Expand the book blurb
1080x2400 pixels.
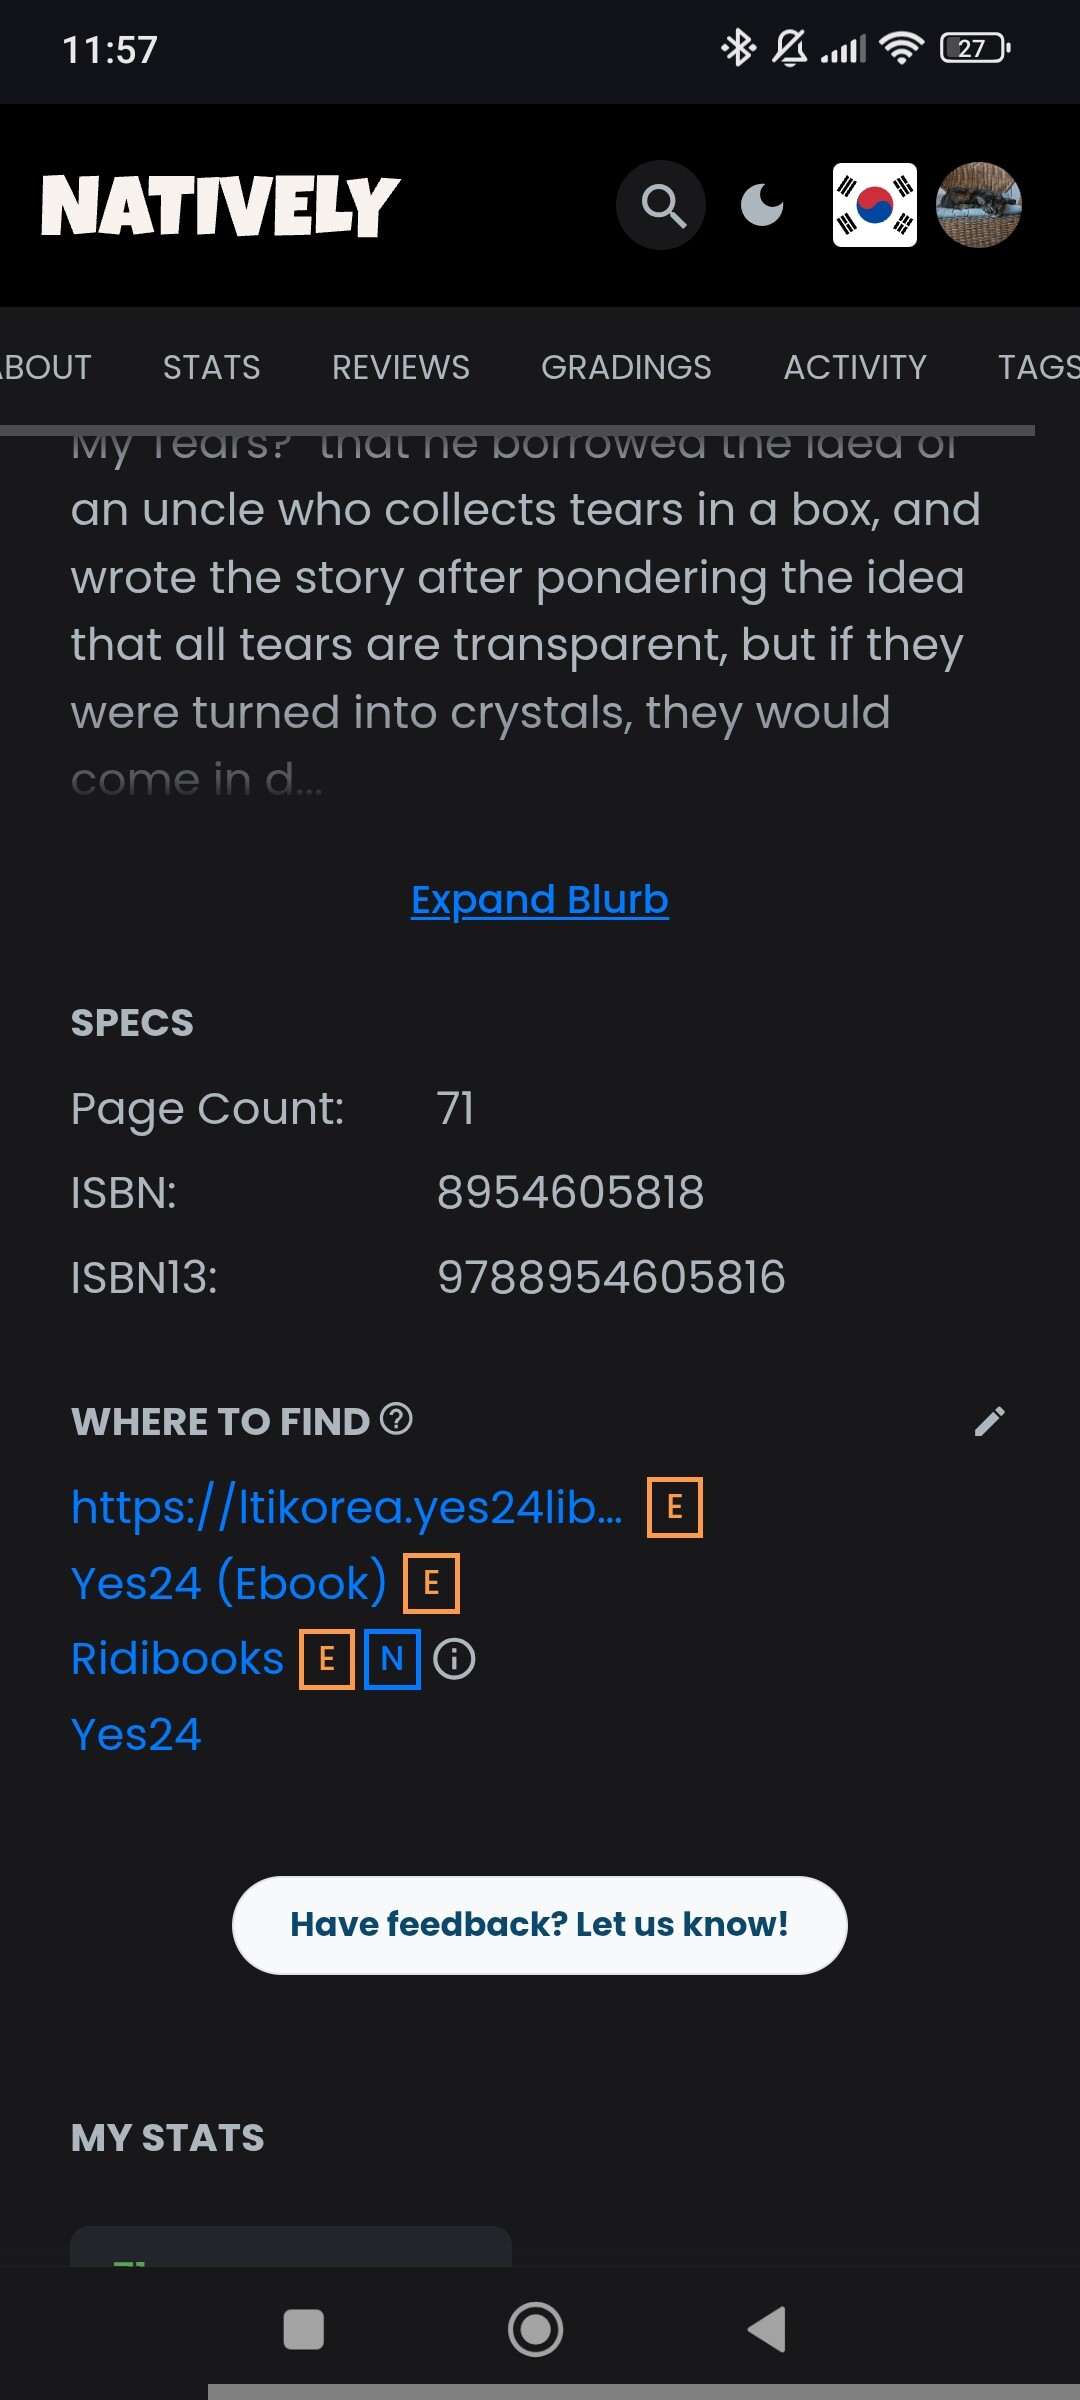click(540, 900)
